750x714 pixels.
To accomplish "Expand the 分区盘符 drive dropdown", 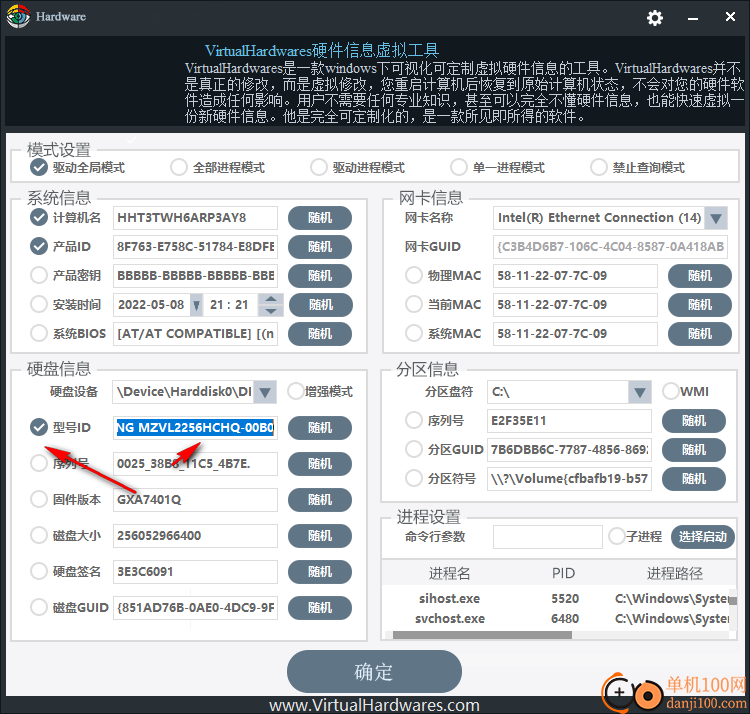I will point(640,392).
